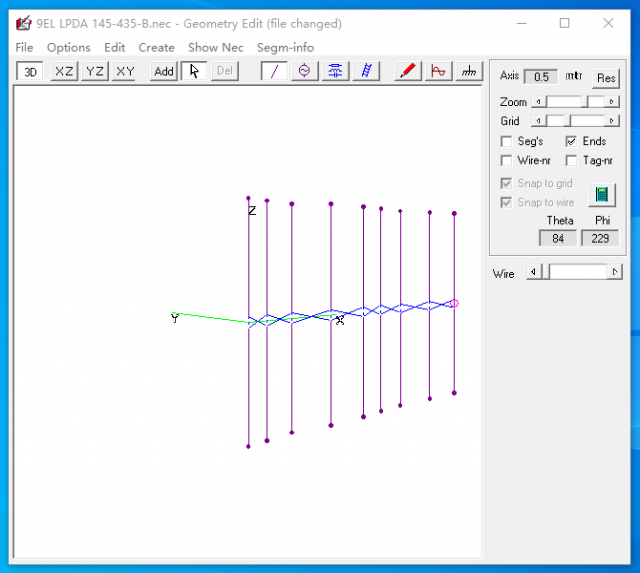Image resolution: width=640 pixels, height=573 pixels.
Task: Toggle the Snap to wire checkbox
Action: pyautogui.click(x=506, y=202)
